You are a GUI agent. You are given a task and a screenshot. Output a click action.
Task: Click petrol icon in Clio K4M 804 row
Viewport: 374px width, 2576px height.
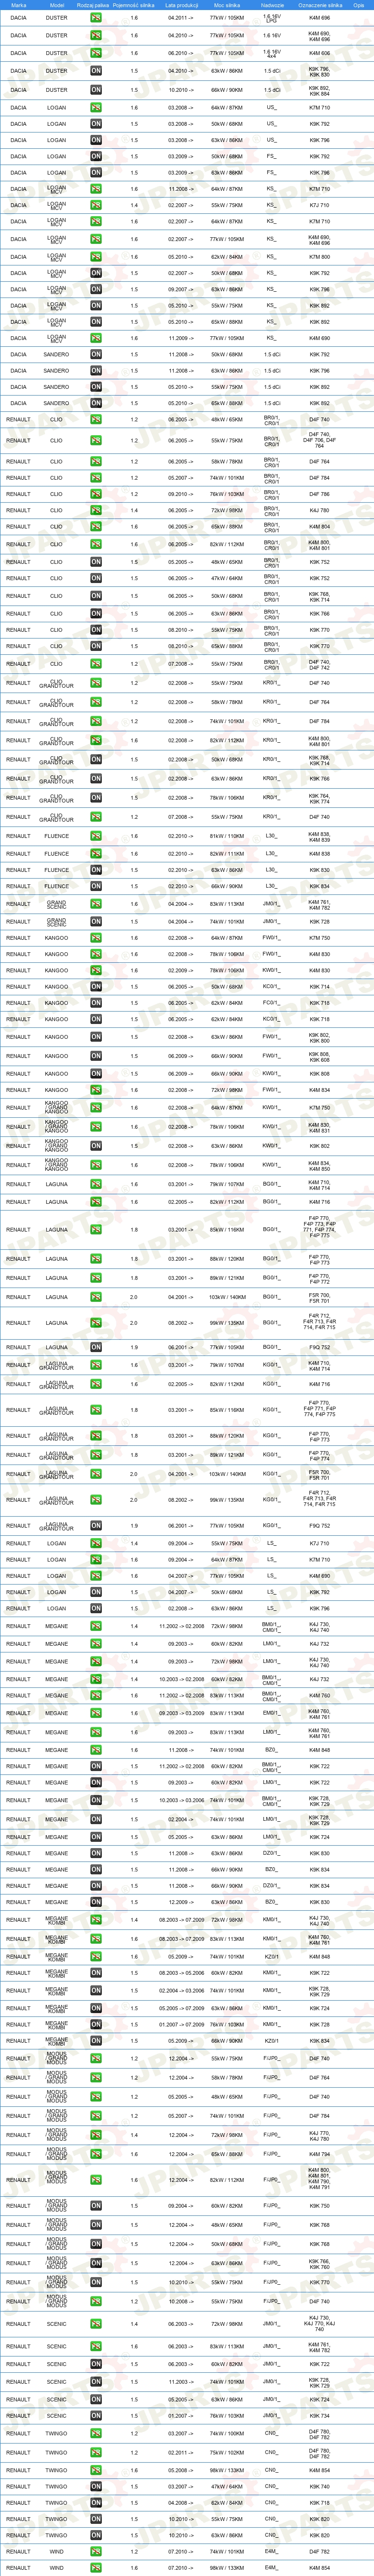[96, 526]
